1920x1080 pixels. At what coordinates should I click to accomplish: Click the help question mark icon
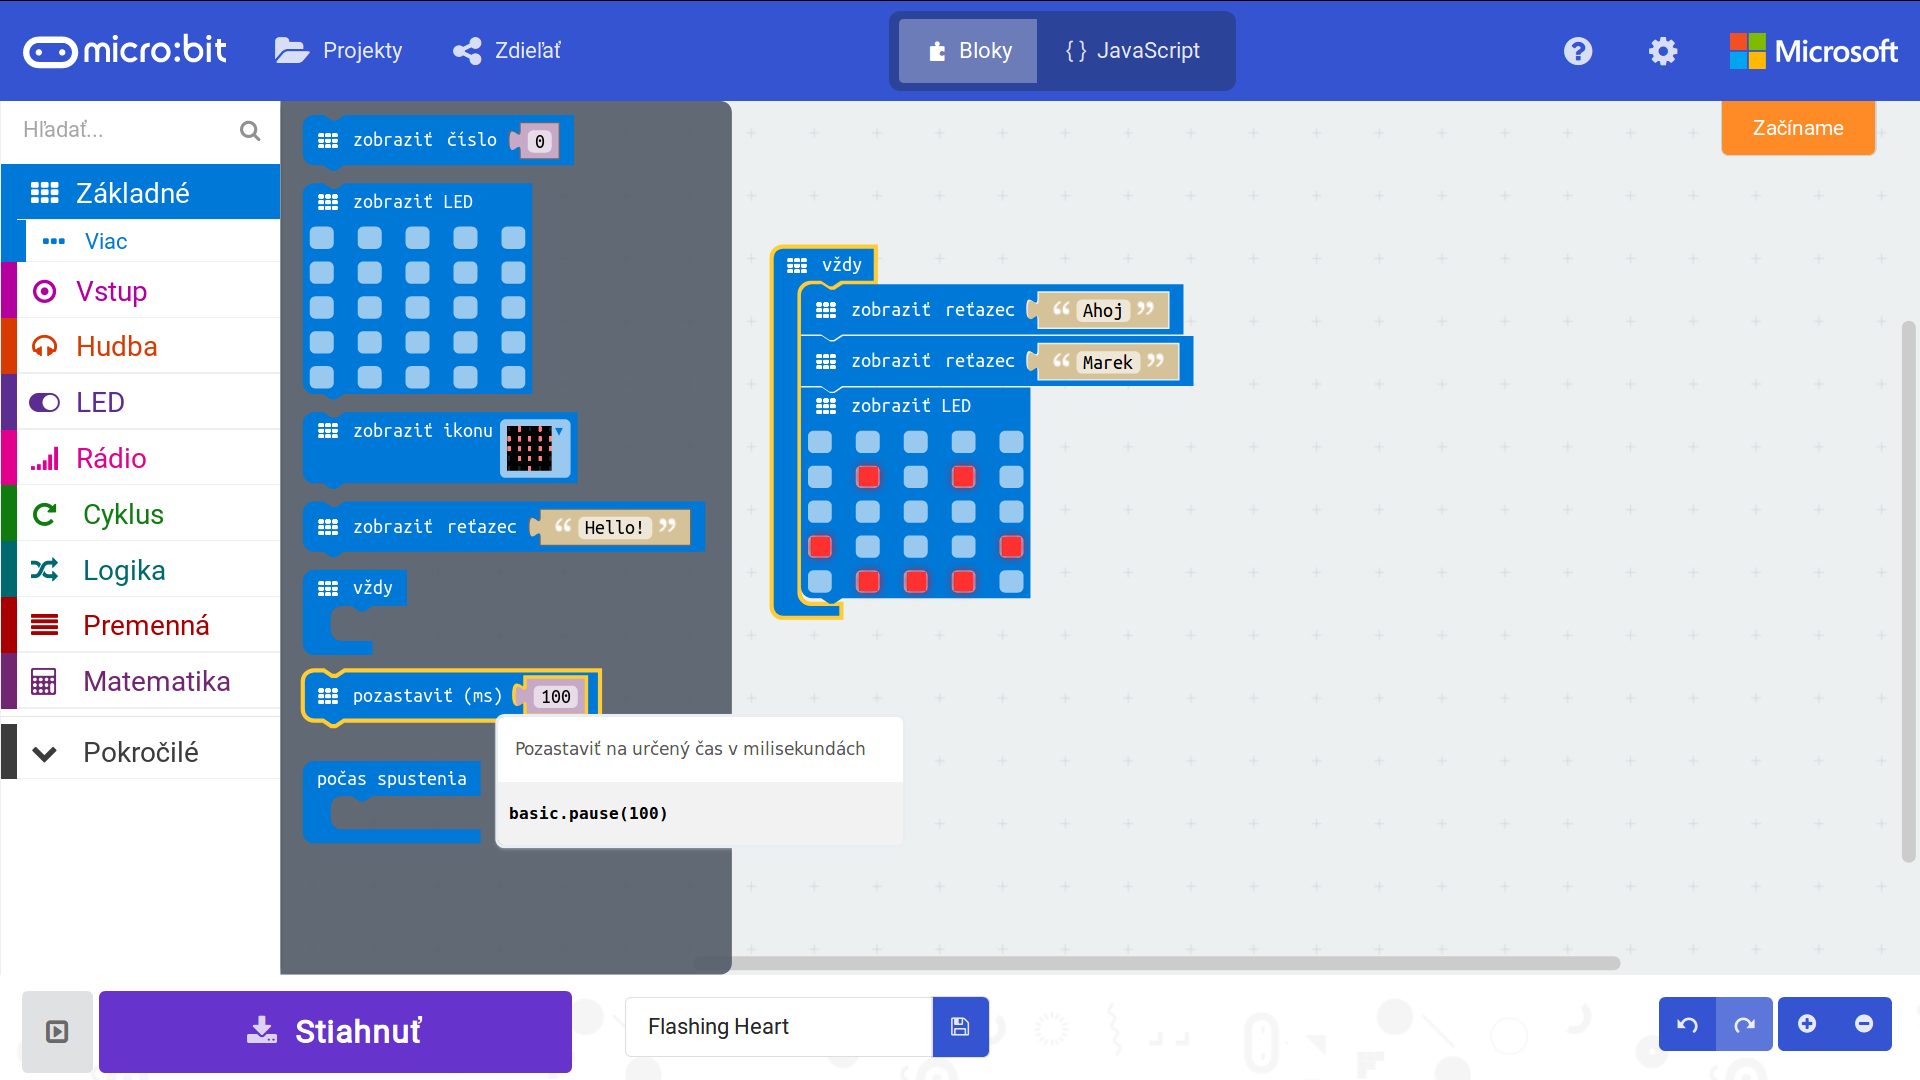click(x=1578, y=51)
